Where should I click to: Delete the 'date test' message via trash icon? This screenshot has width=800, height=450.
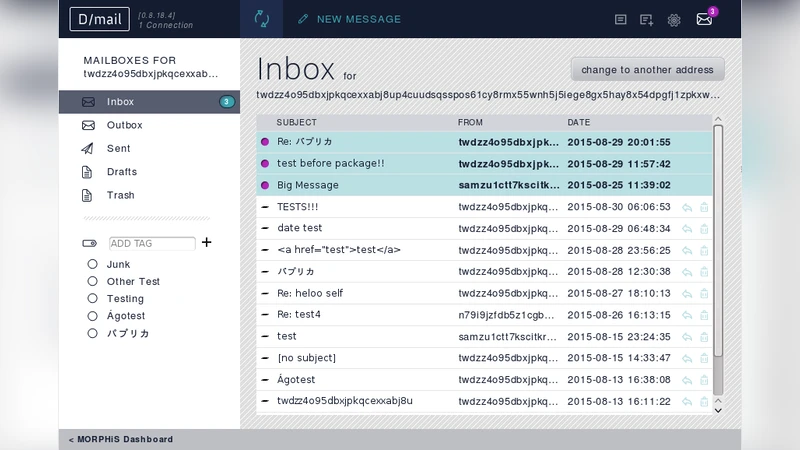(x=704, y=229)
